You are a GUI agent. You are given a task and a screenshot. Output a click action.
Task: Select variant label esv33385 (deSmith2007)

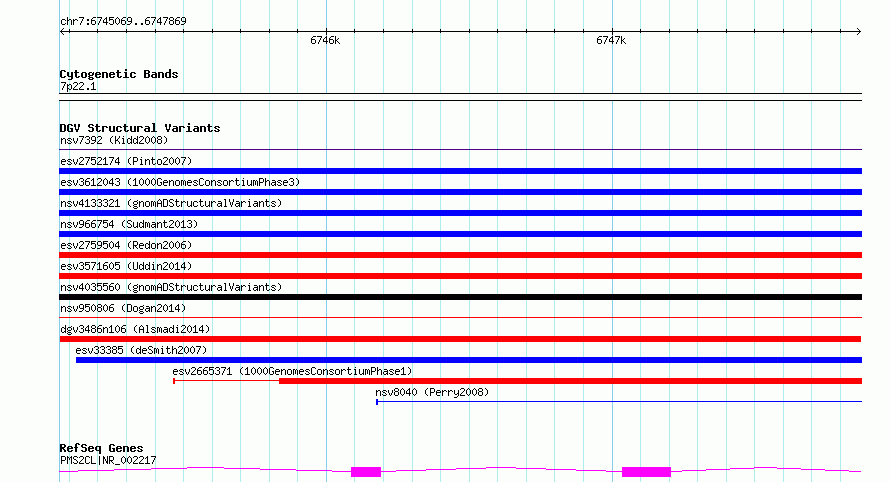(141, 350)
